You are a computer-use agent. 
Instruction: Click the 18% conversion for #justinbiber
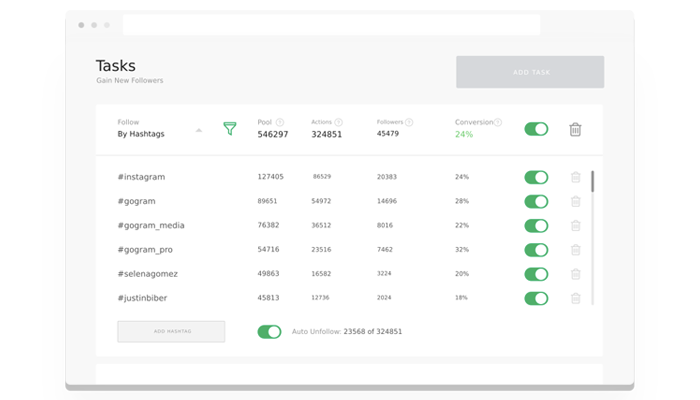tap(461, 297)
